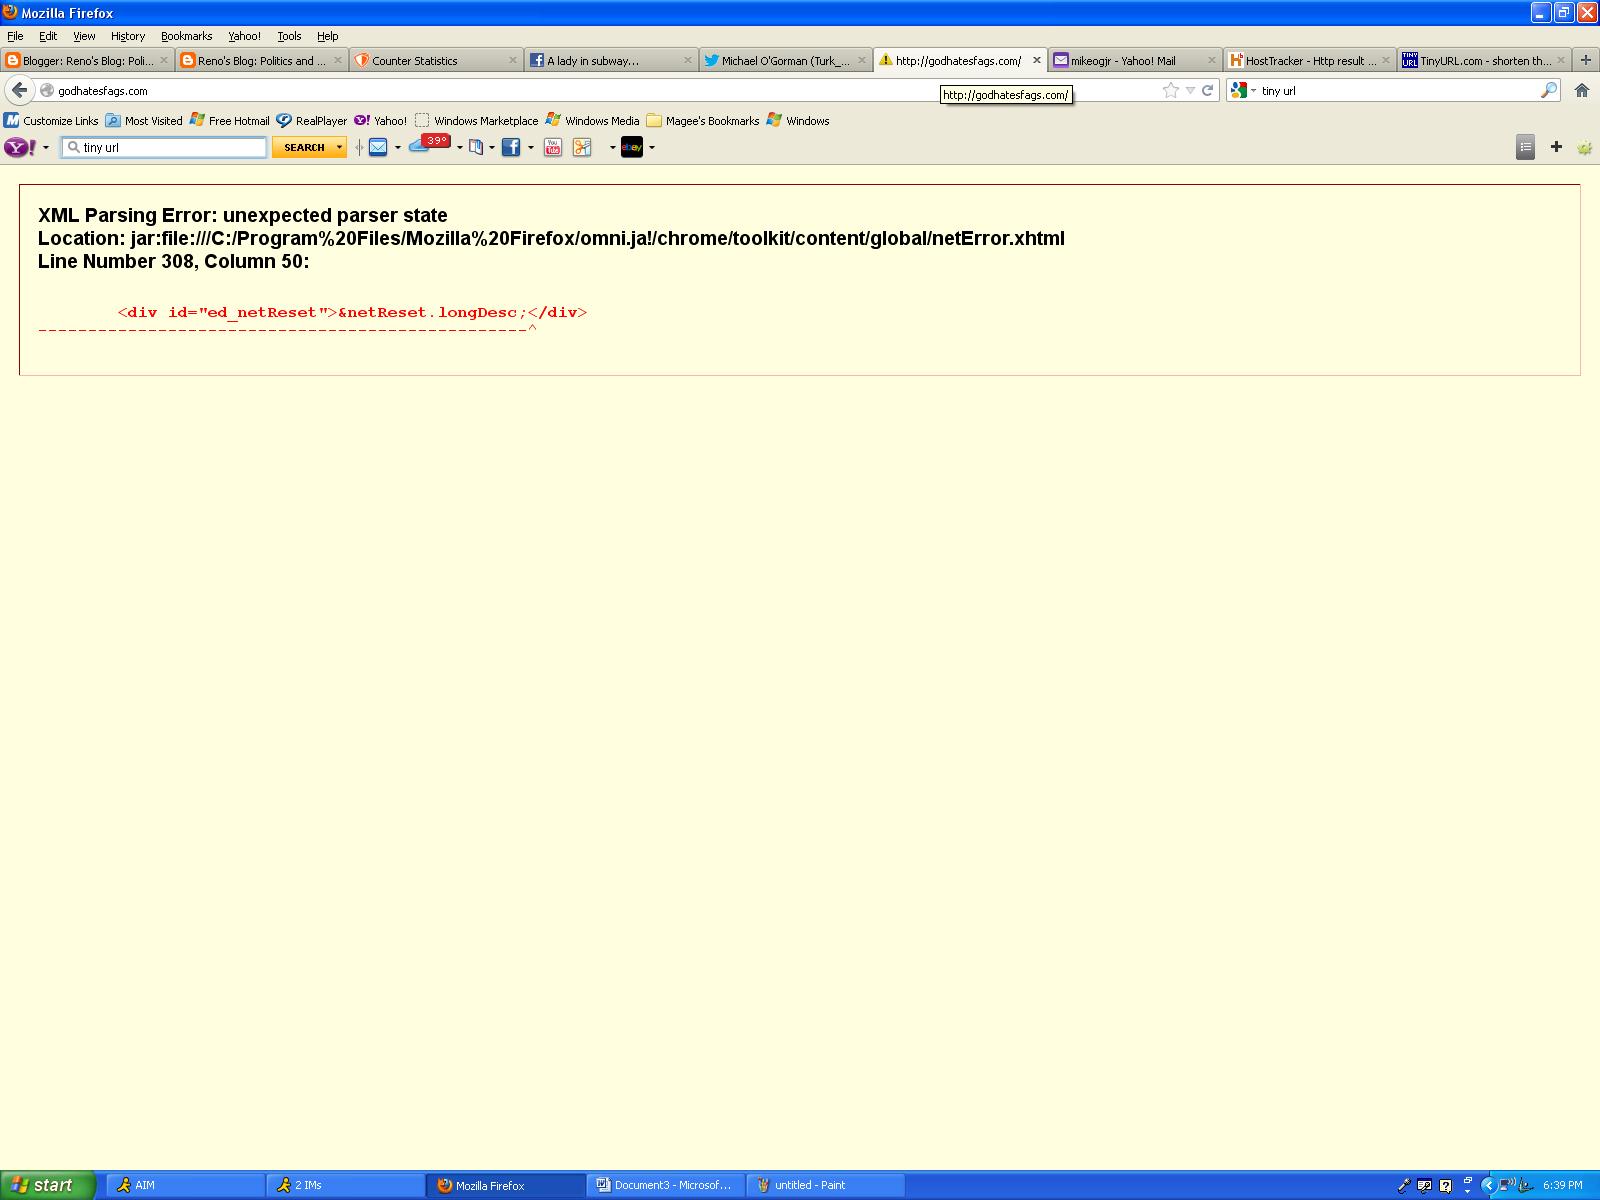Open the RealPlayer bookmark
The image size is (1600, 1200).
[x=312, y=120]
